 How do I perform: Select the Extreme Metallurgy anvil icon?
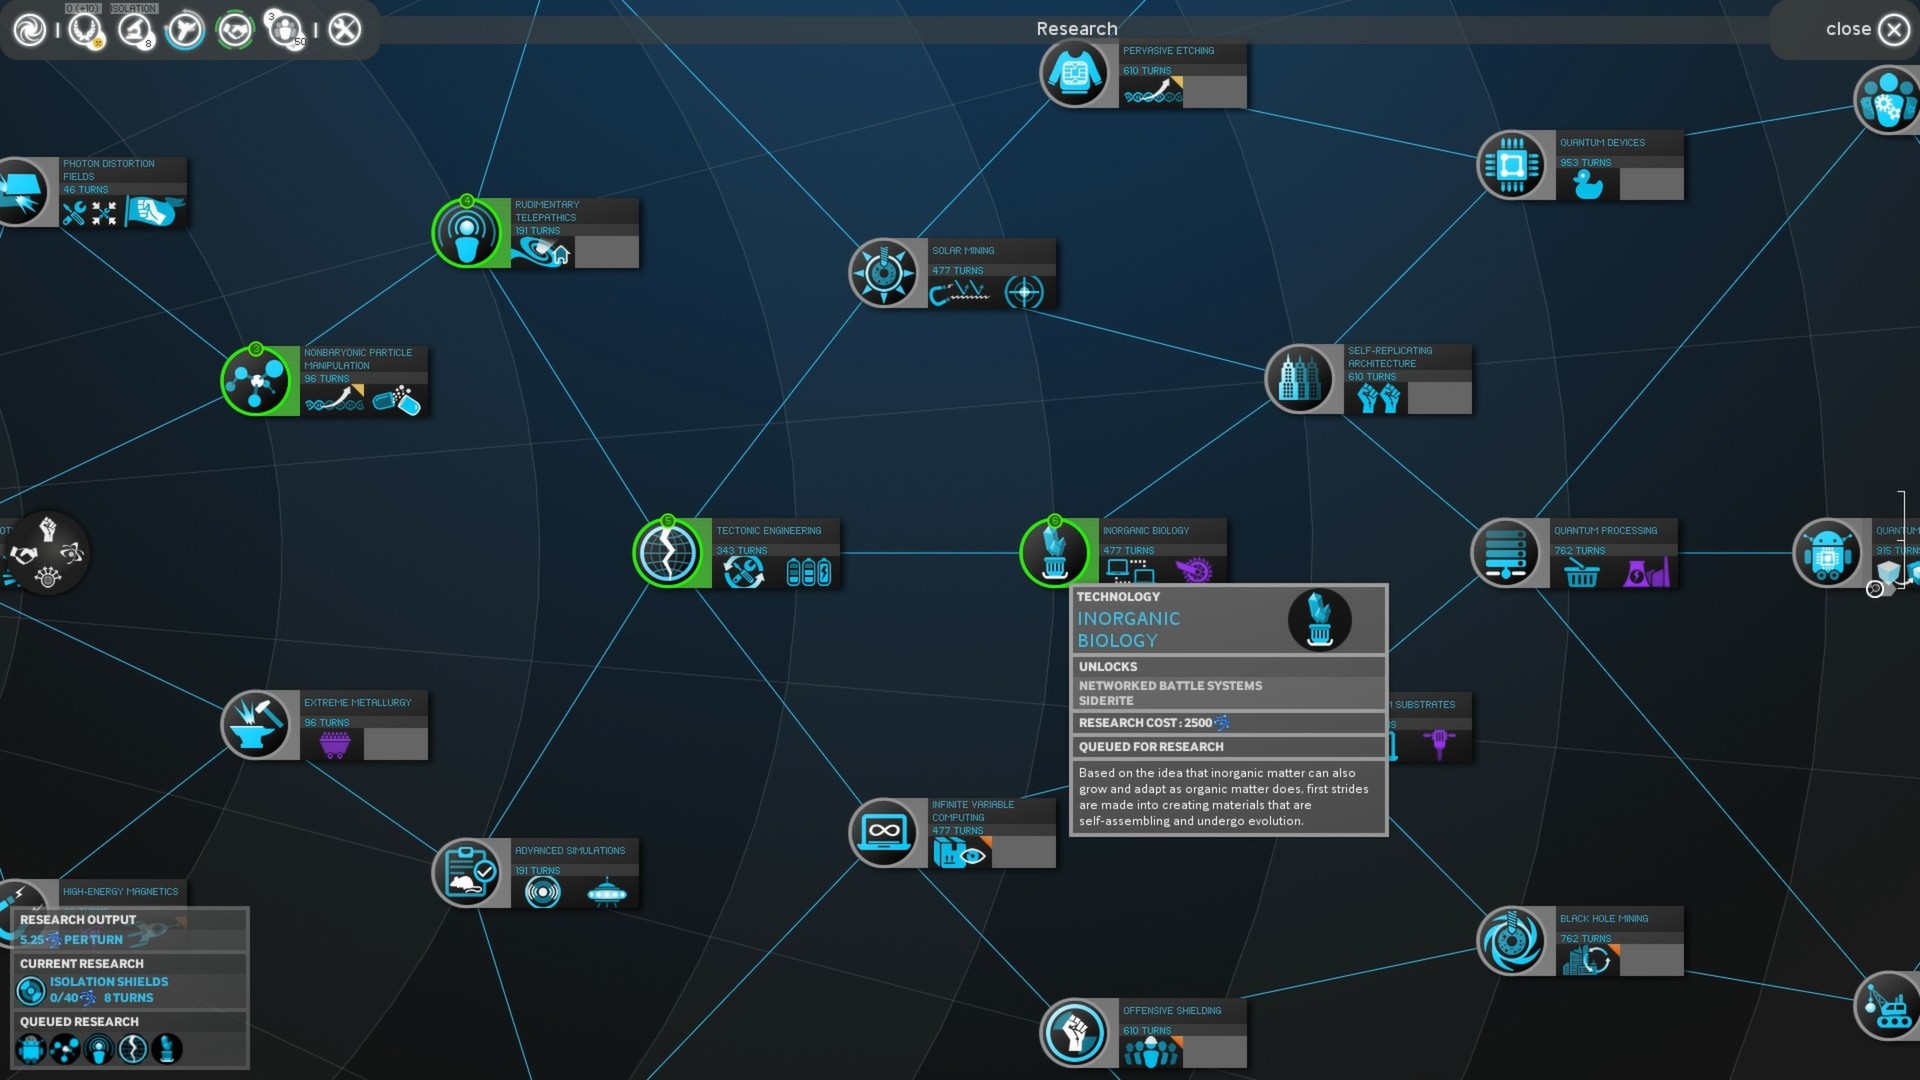258,724
